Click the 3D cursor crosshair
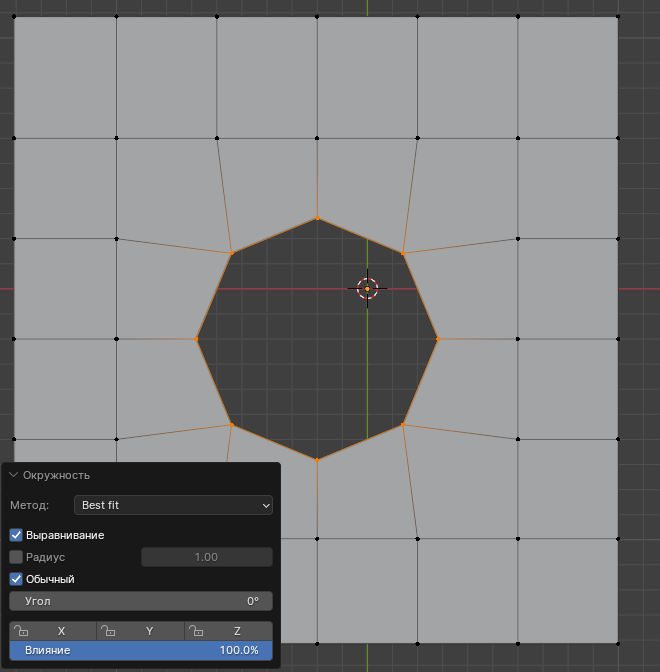 (x=367, y=289)
